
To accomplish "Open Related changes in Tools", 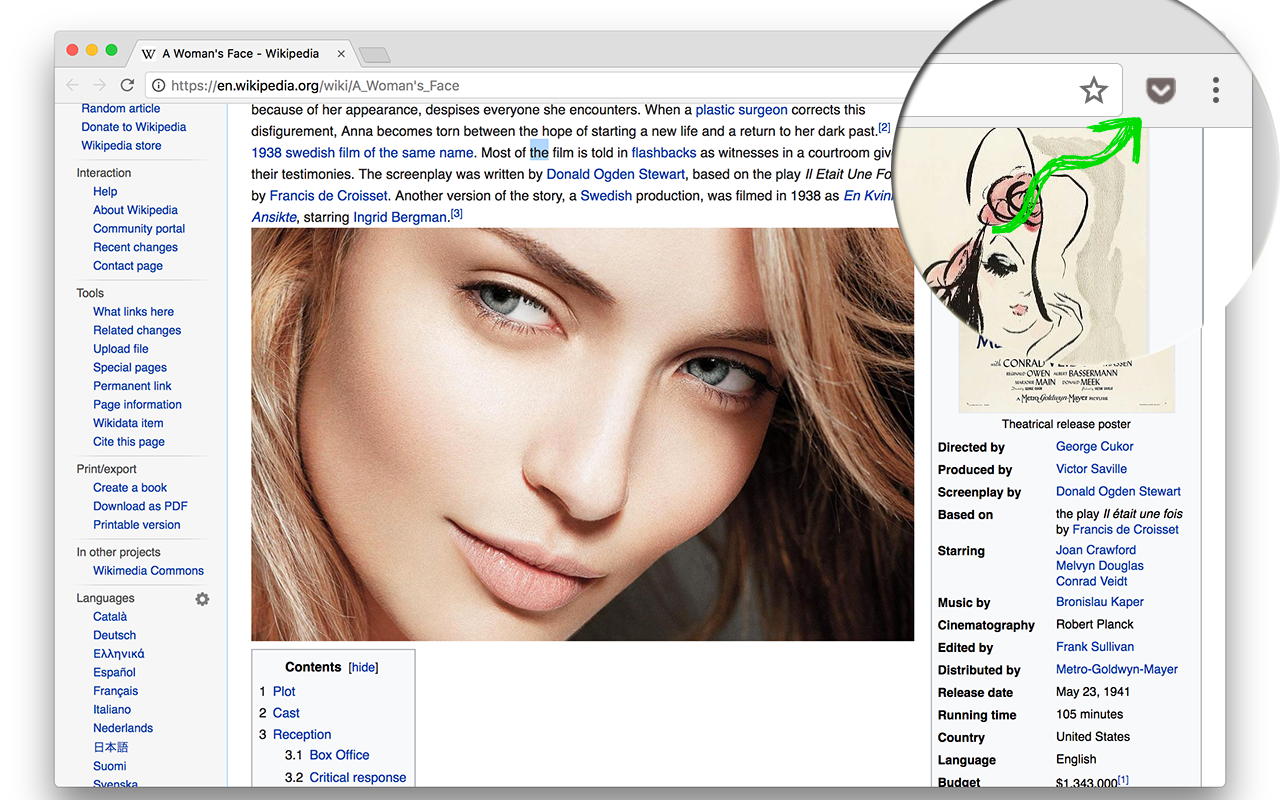I will point(137,330).
